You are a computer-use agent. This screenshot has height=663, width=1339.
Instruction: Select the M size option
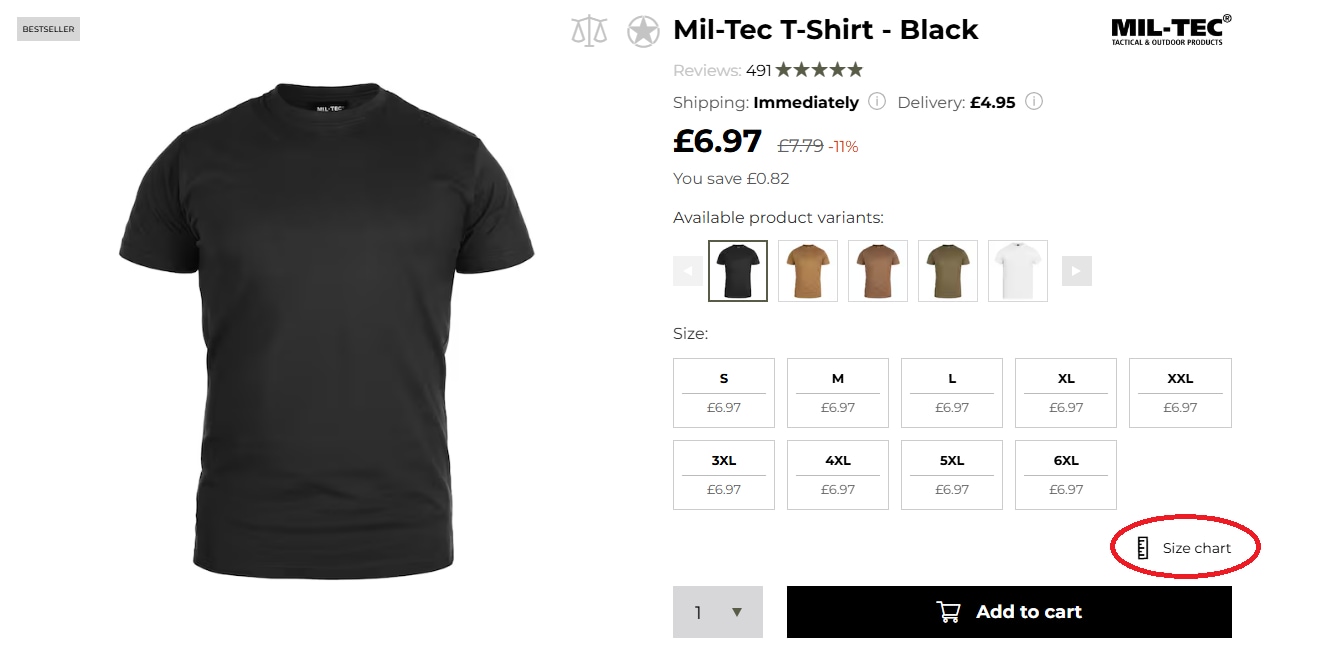[837, 392]
